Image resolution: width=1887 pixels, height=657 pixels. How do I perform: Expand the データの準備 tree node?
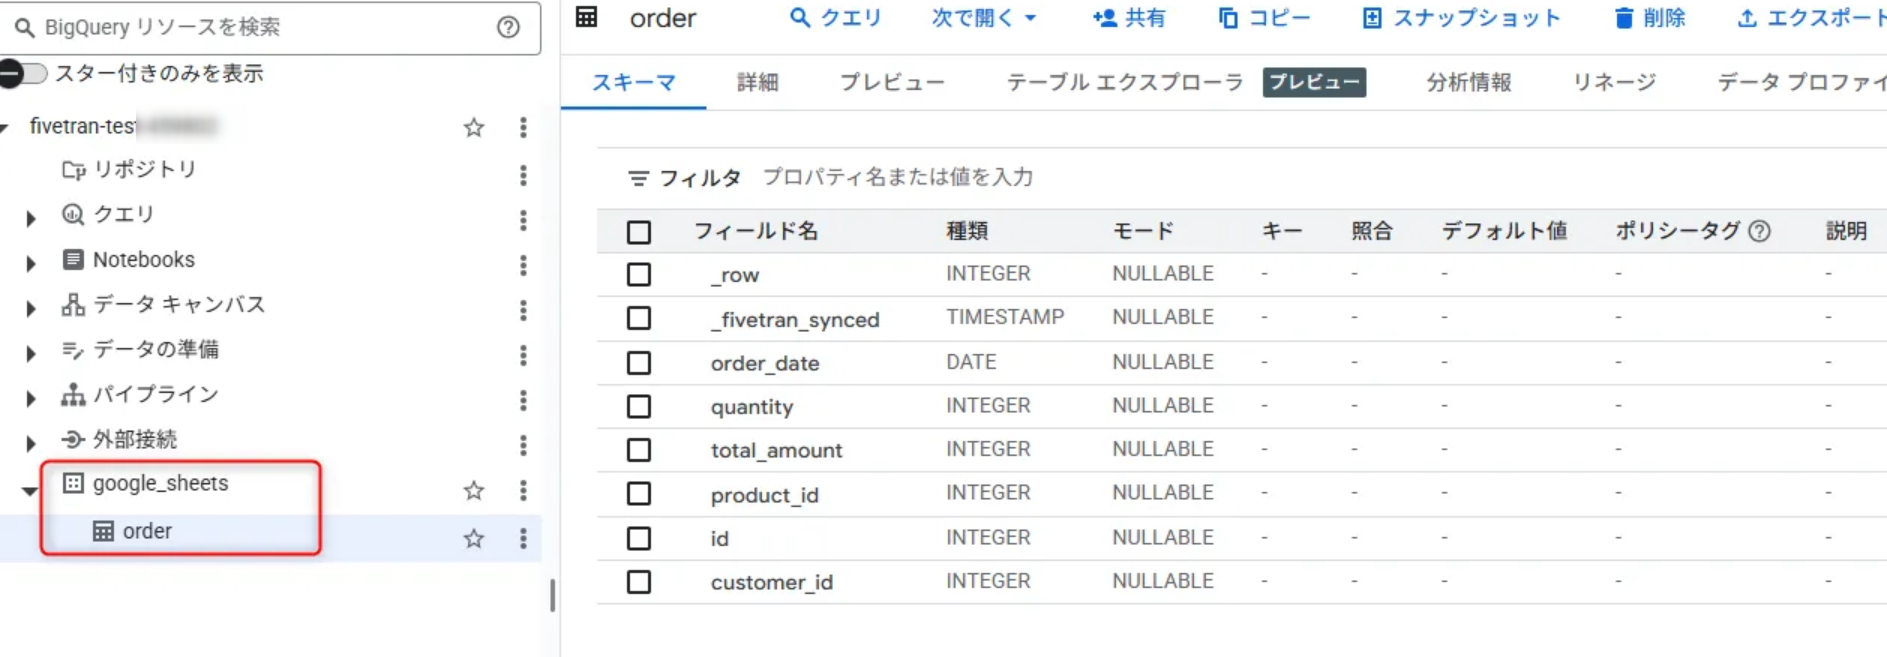[x=31, y=353]
